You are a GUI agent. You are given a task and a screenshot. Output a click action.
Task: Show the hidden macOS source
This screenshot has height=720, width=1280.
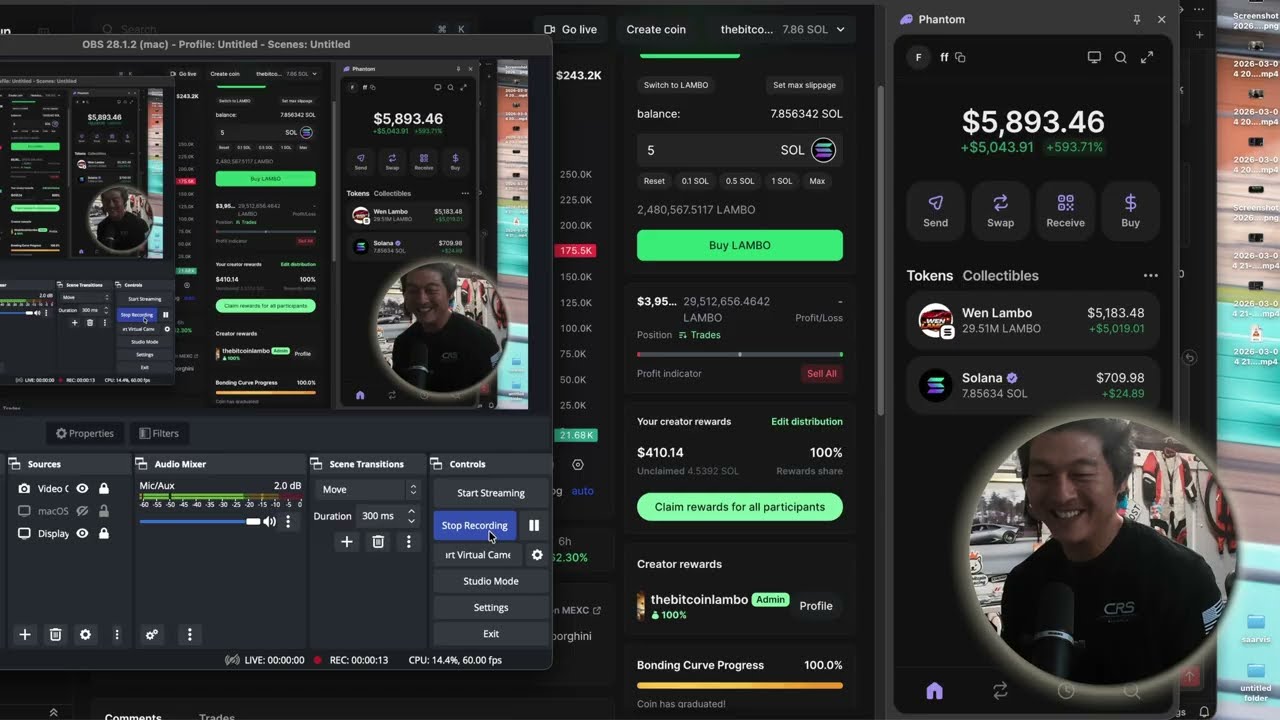pyautogui.click(x=82, y=511)
